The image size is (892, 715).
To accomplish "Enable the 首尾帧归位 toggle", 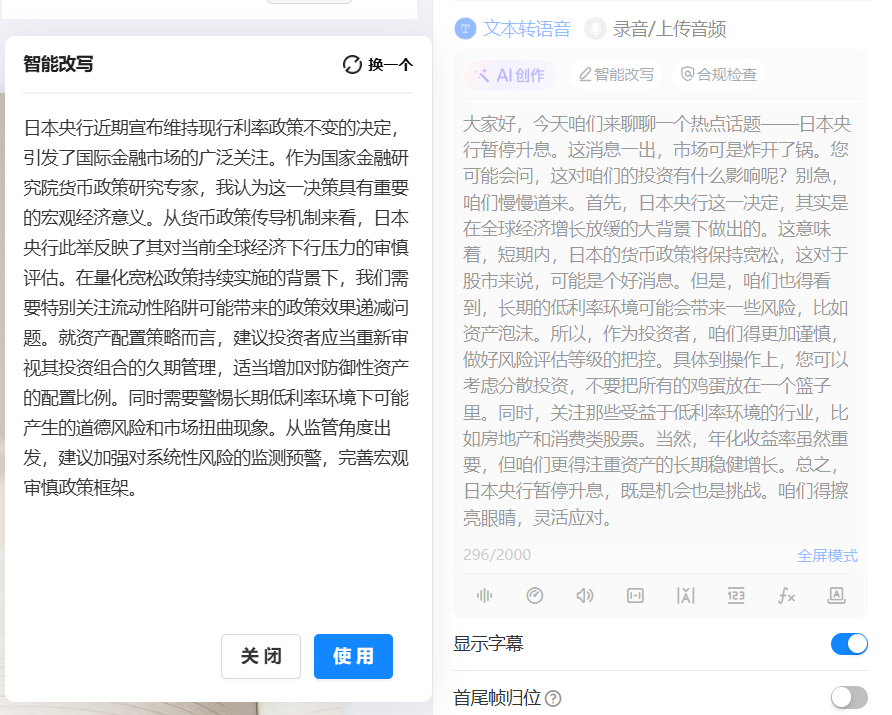I will pyautogui.click(x=849, y=697).
